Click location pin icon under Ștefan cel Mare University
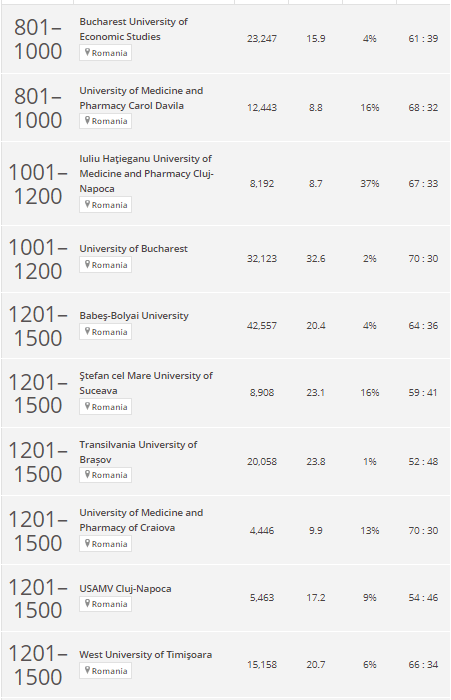451x700 pixels. click(88, 406)
